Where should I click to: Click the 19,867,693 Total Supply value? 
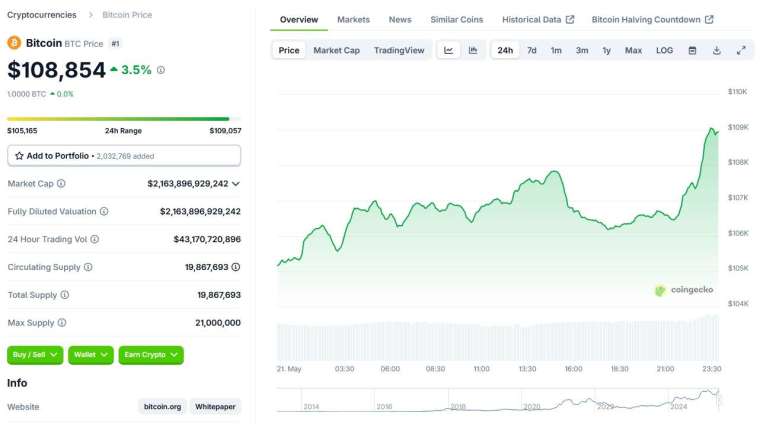click(219, 295)
